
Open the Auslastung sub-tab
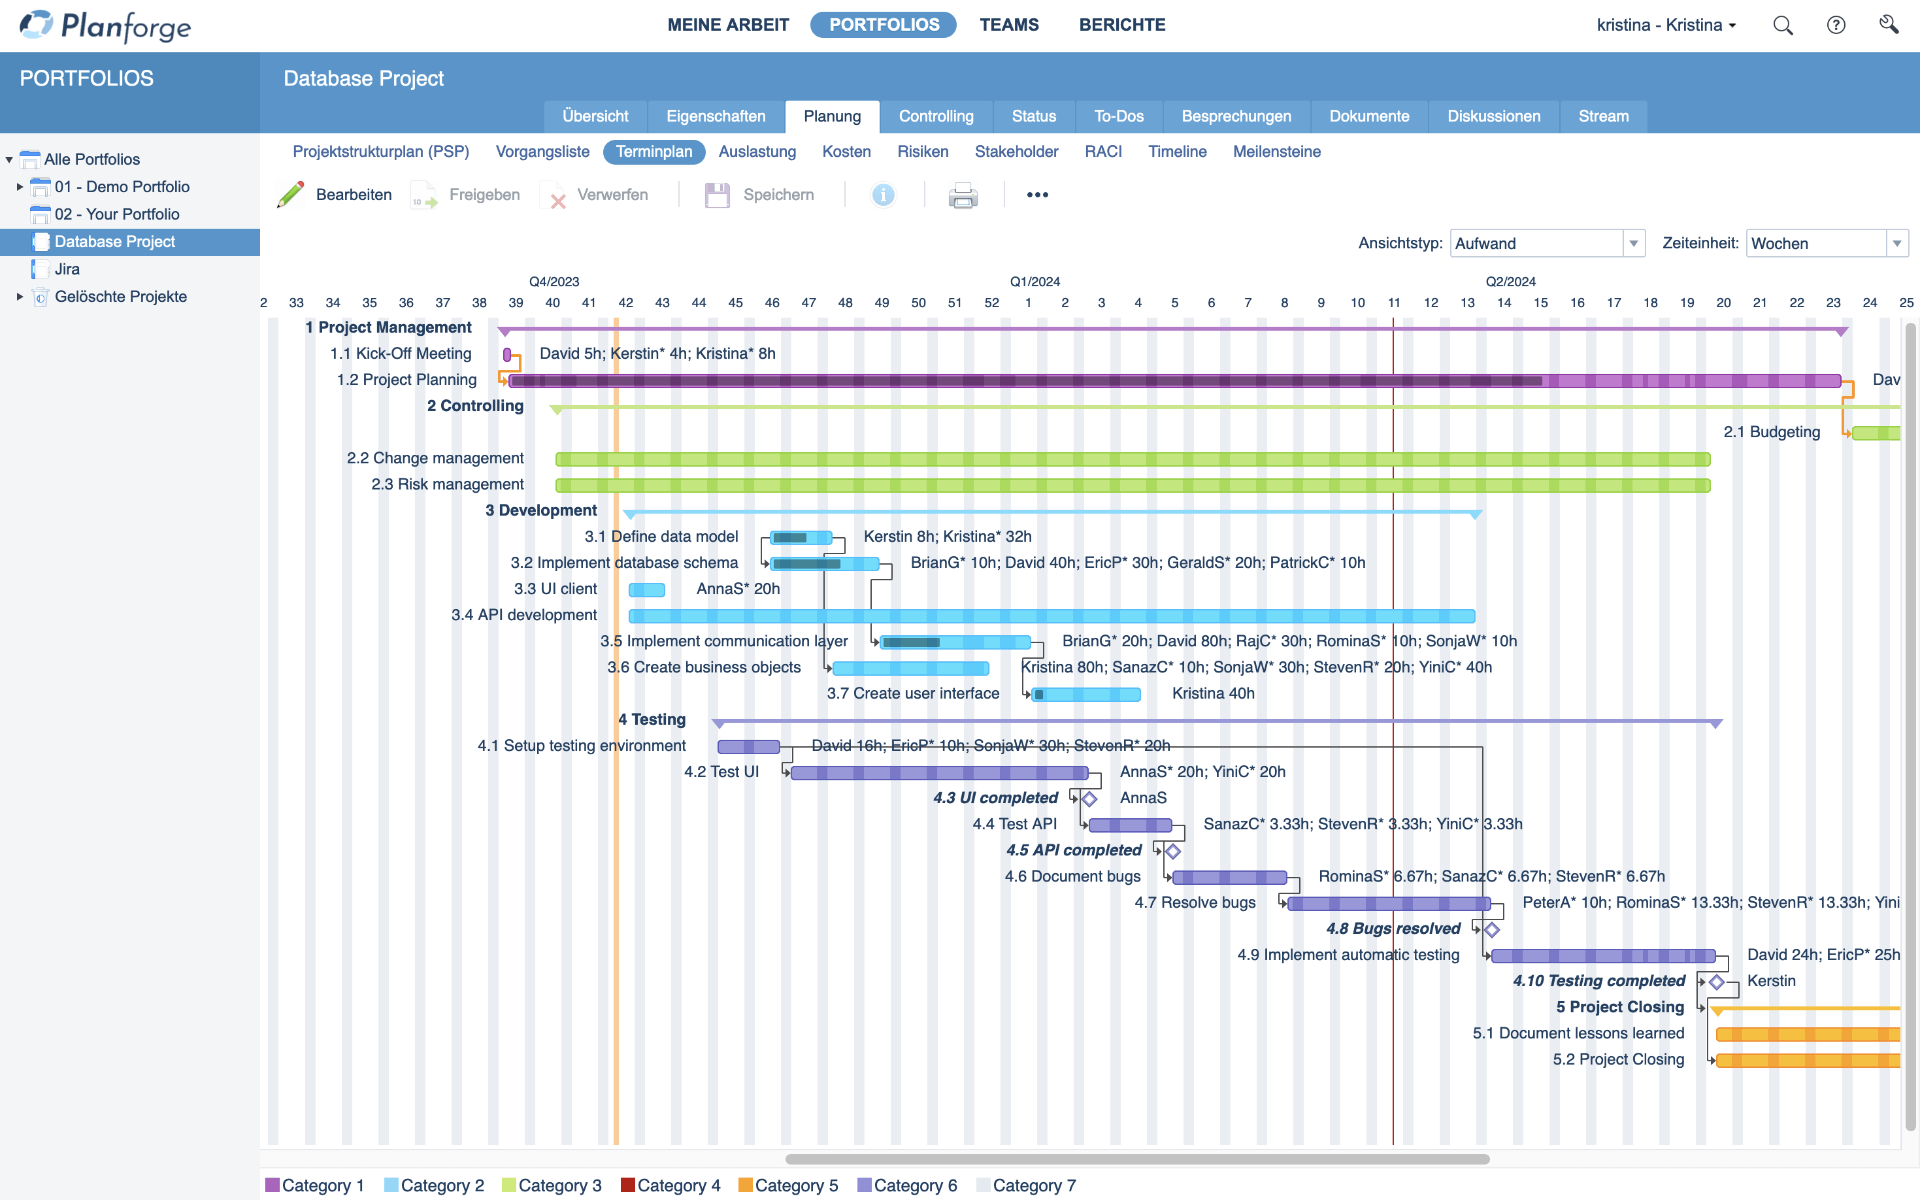pyautogui.click(x=757, y=152)
